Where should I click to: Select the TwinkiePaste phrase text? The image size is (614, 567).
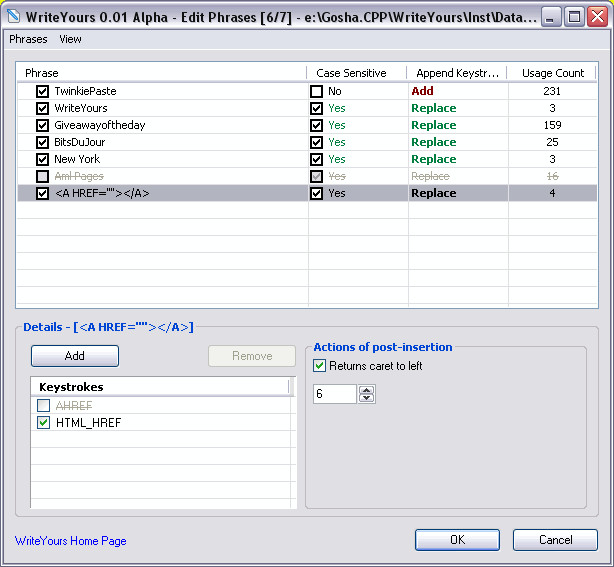pyautogui.click(x=85, y=91)
